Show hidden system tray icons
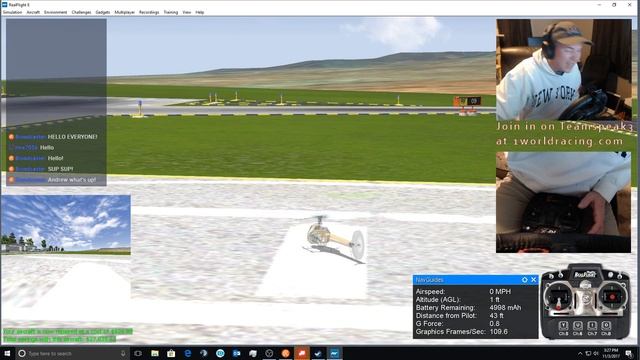The height and width of the screenshot is (360, 640). coord(580,353)
